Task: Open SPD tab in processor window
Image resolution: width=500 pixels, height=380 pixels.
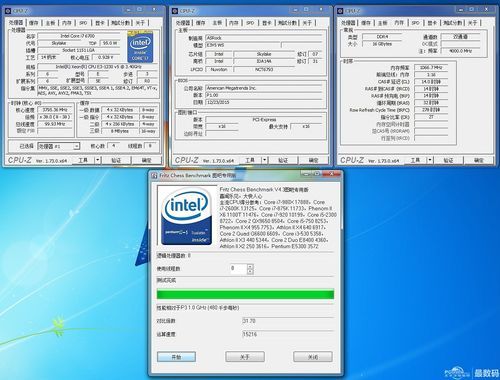Action: pyautogui.click(x=83, y=23)
